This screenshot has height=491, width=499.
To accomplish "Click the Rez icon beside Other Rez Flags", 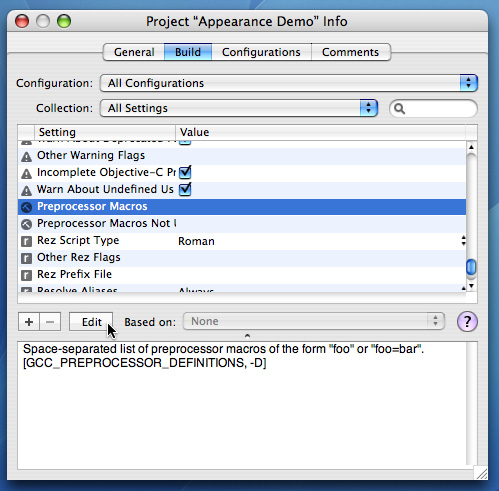I will coord(26,258).
